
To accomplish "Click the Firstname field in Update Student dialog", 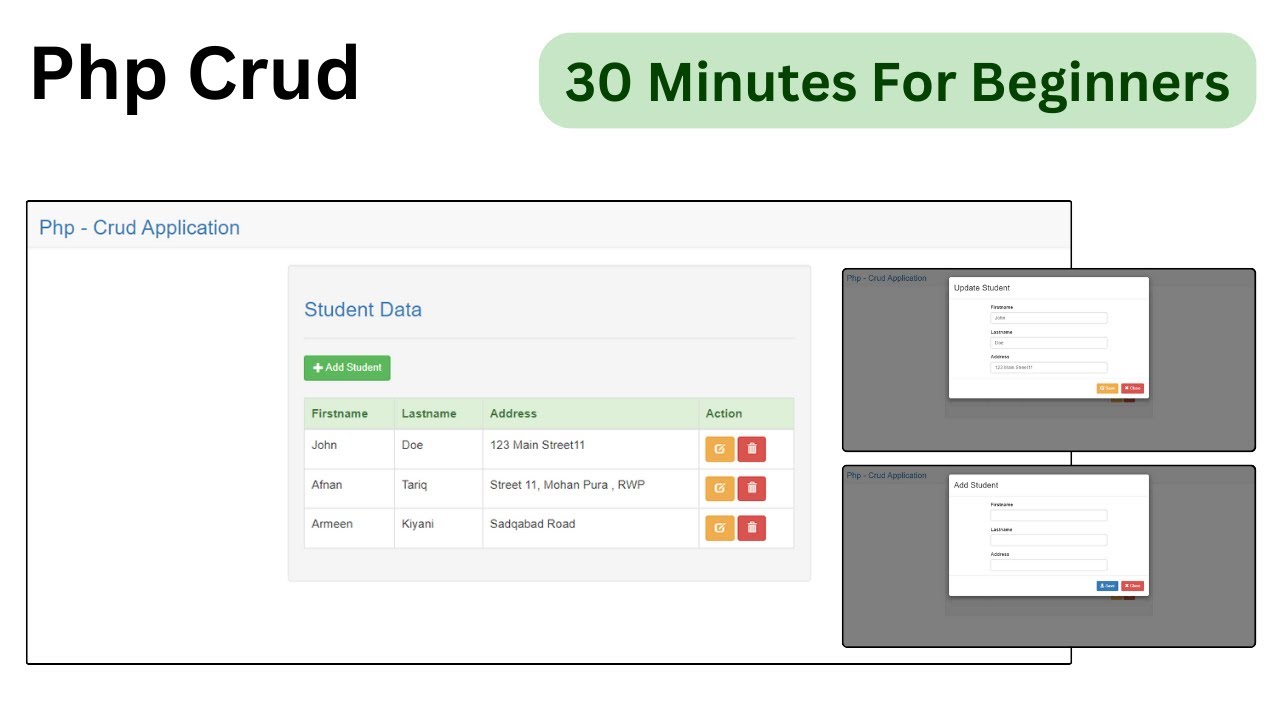I will (x=1049, y=318).
